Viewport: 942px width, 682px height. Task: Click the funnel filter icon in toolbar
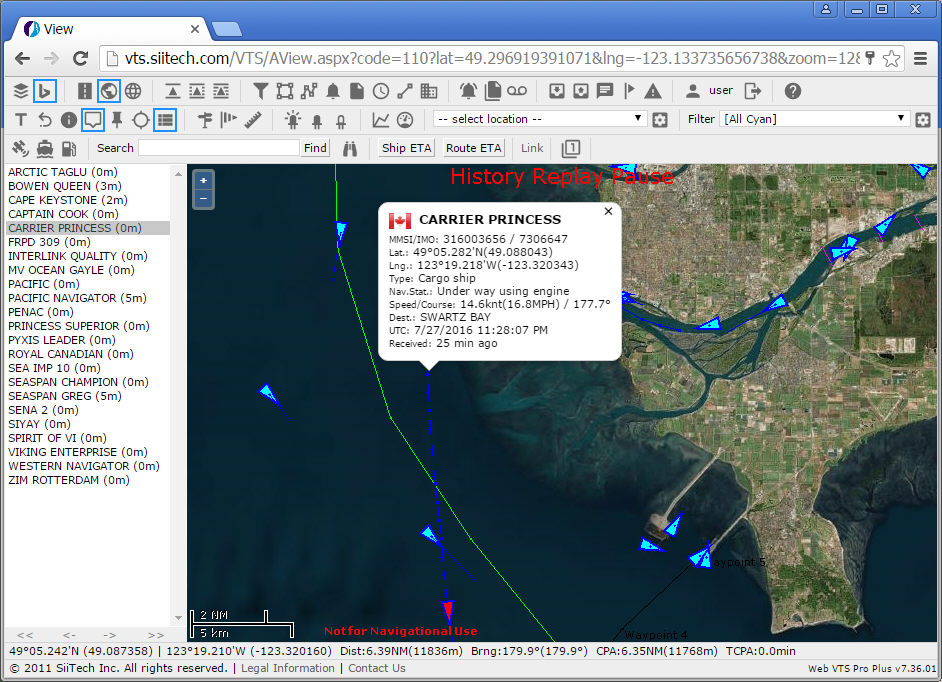click(x=260, y=91)
